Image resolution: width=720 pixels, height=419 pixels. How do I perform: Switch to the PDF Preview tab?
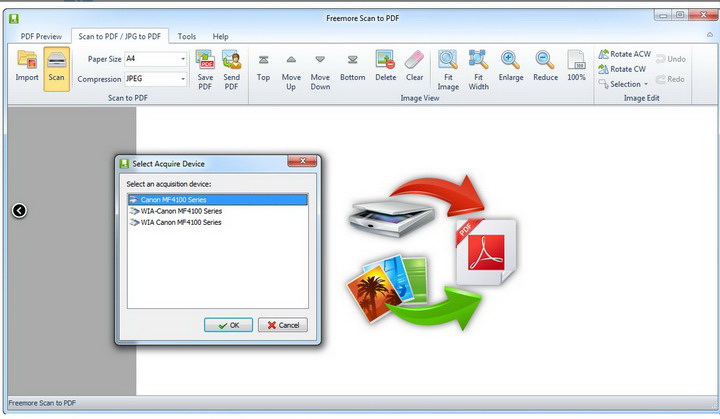41,36
